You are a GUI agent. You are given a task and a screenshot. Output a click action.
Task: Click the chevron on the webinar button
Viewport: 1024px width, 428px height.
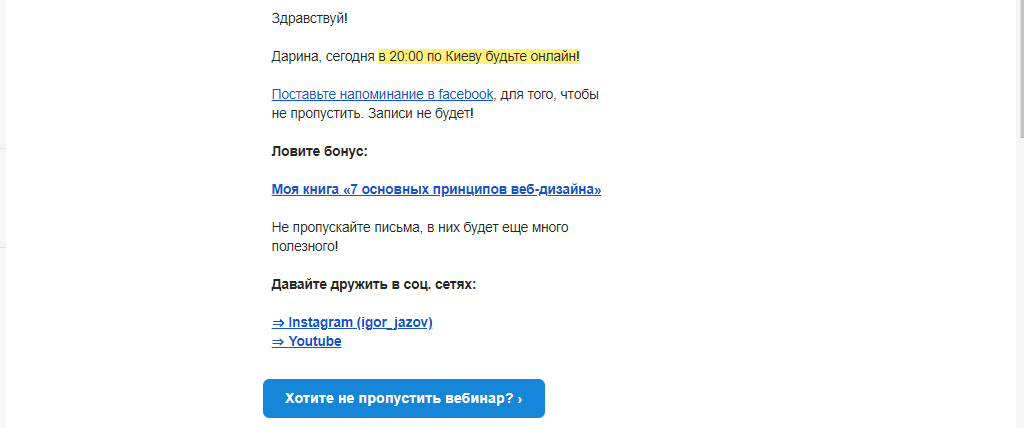coord(520,398)
